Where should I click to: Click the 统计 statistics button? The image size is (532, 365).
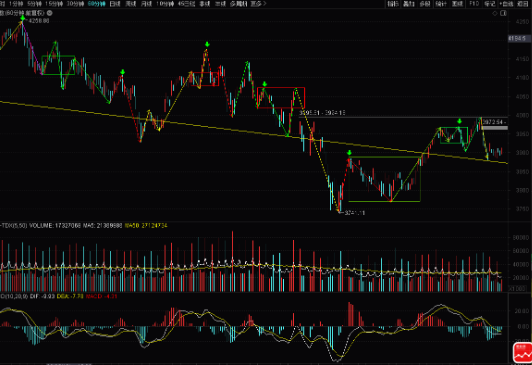(441, 4)
